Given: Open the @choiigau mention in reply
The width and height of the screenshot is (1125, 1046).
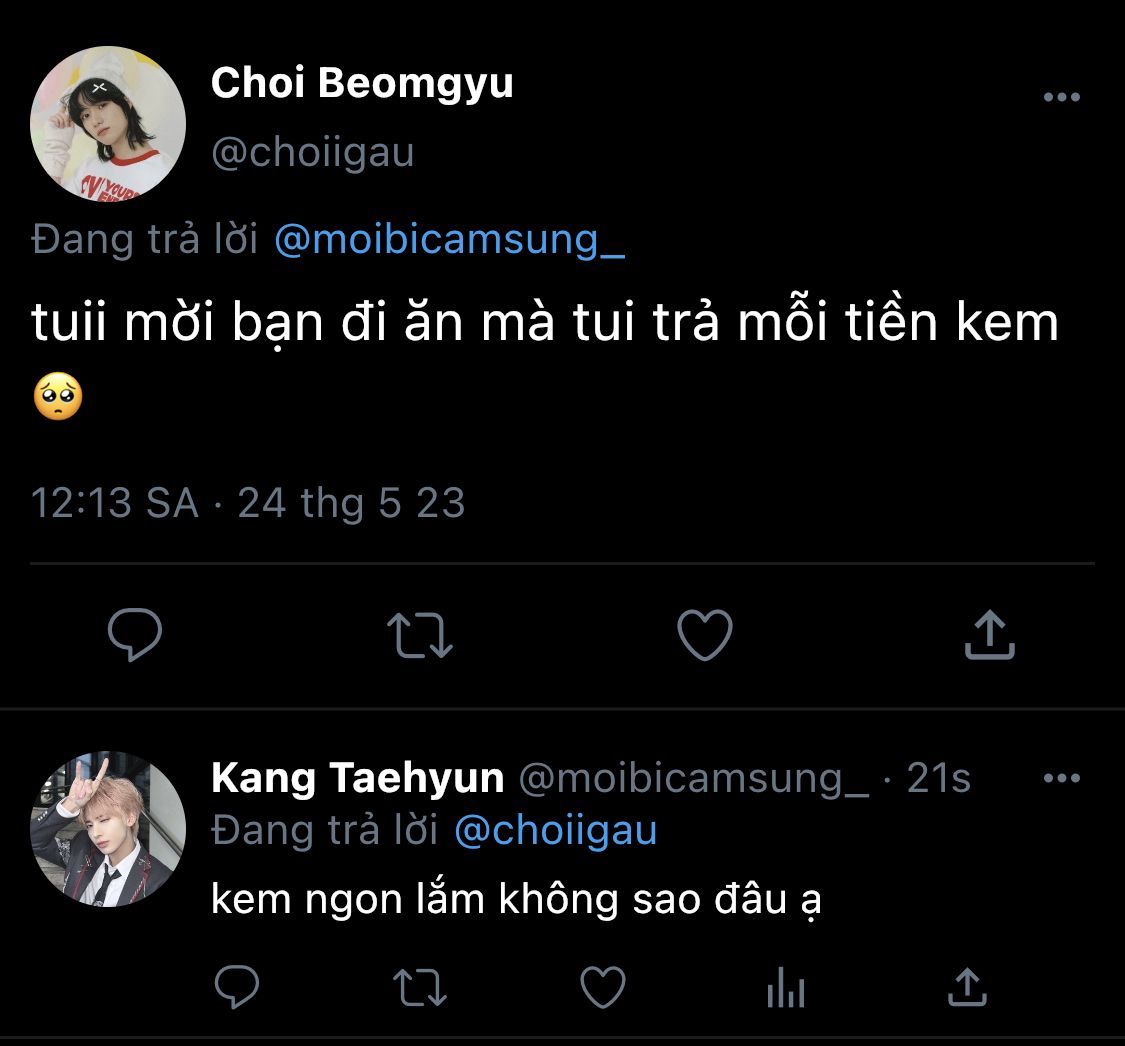Looking at the screenshot, I should coord(556,831).
